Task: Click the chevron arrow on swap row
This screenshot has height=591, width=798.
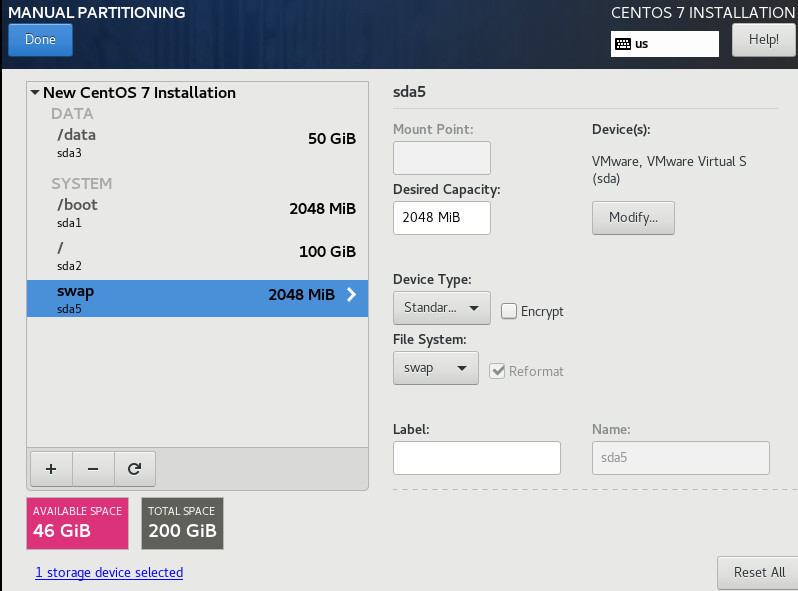Action: (x=351, y=295)
